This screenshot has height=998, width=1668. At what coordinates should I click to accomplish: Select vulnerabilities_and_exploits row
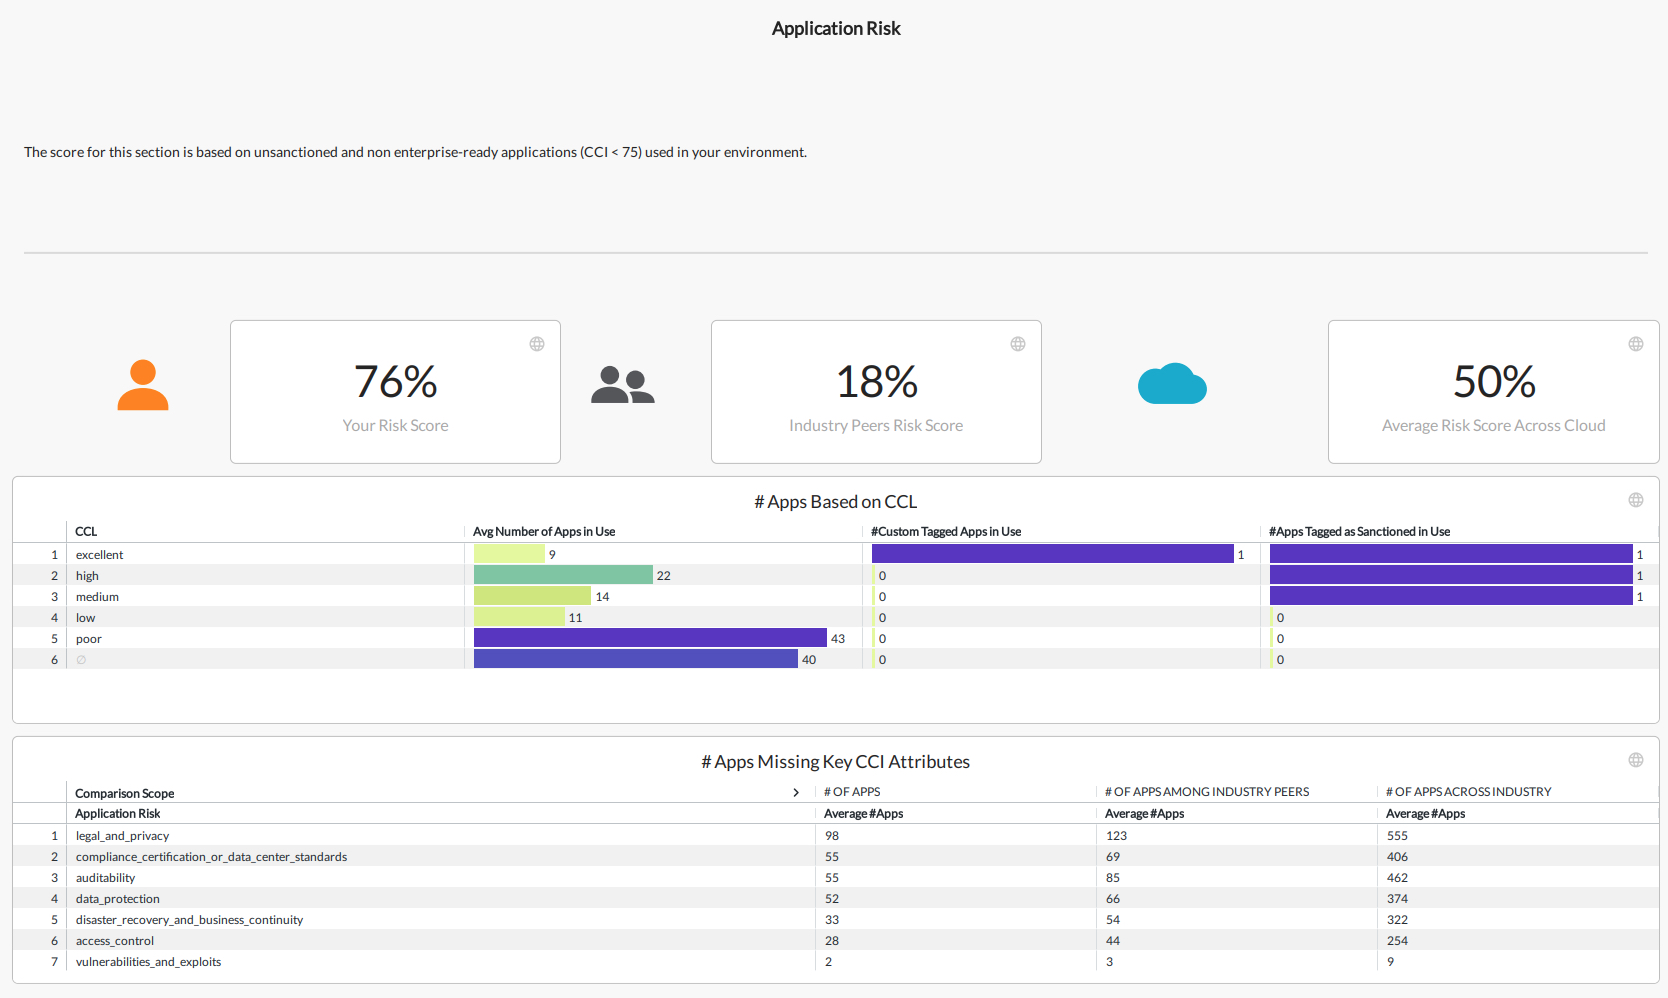pos(836,962)
